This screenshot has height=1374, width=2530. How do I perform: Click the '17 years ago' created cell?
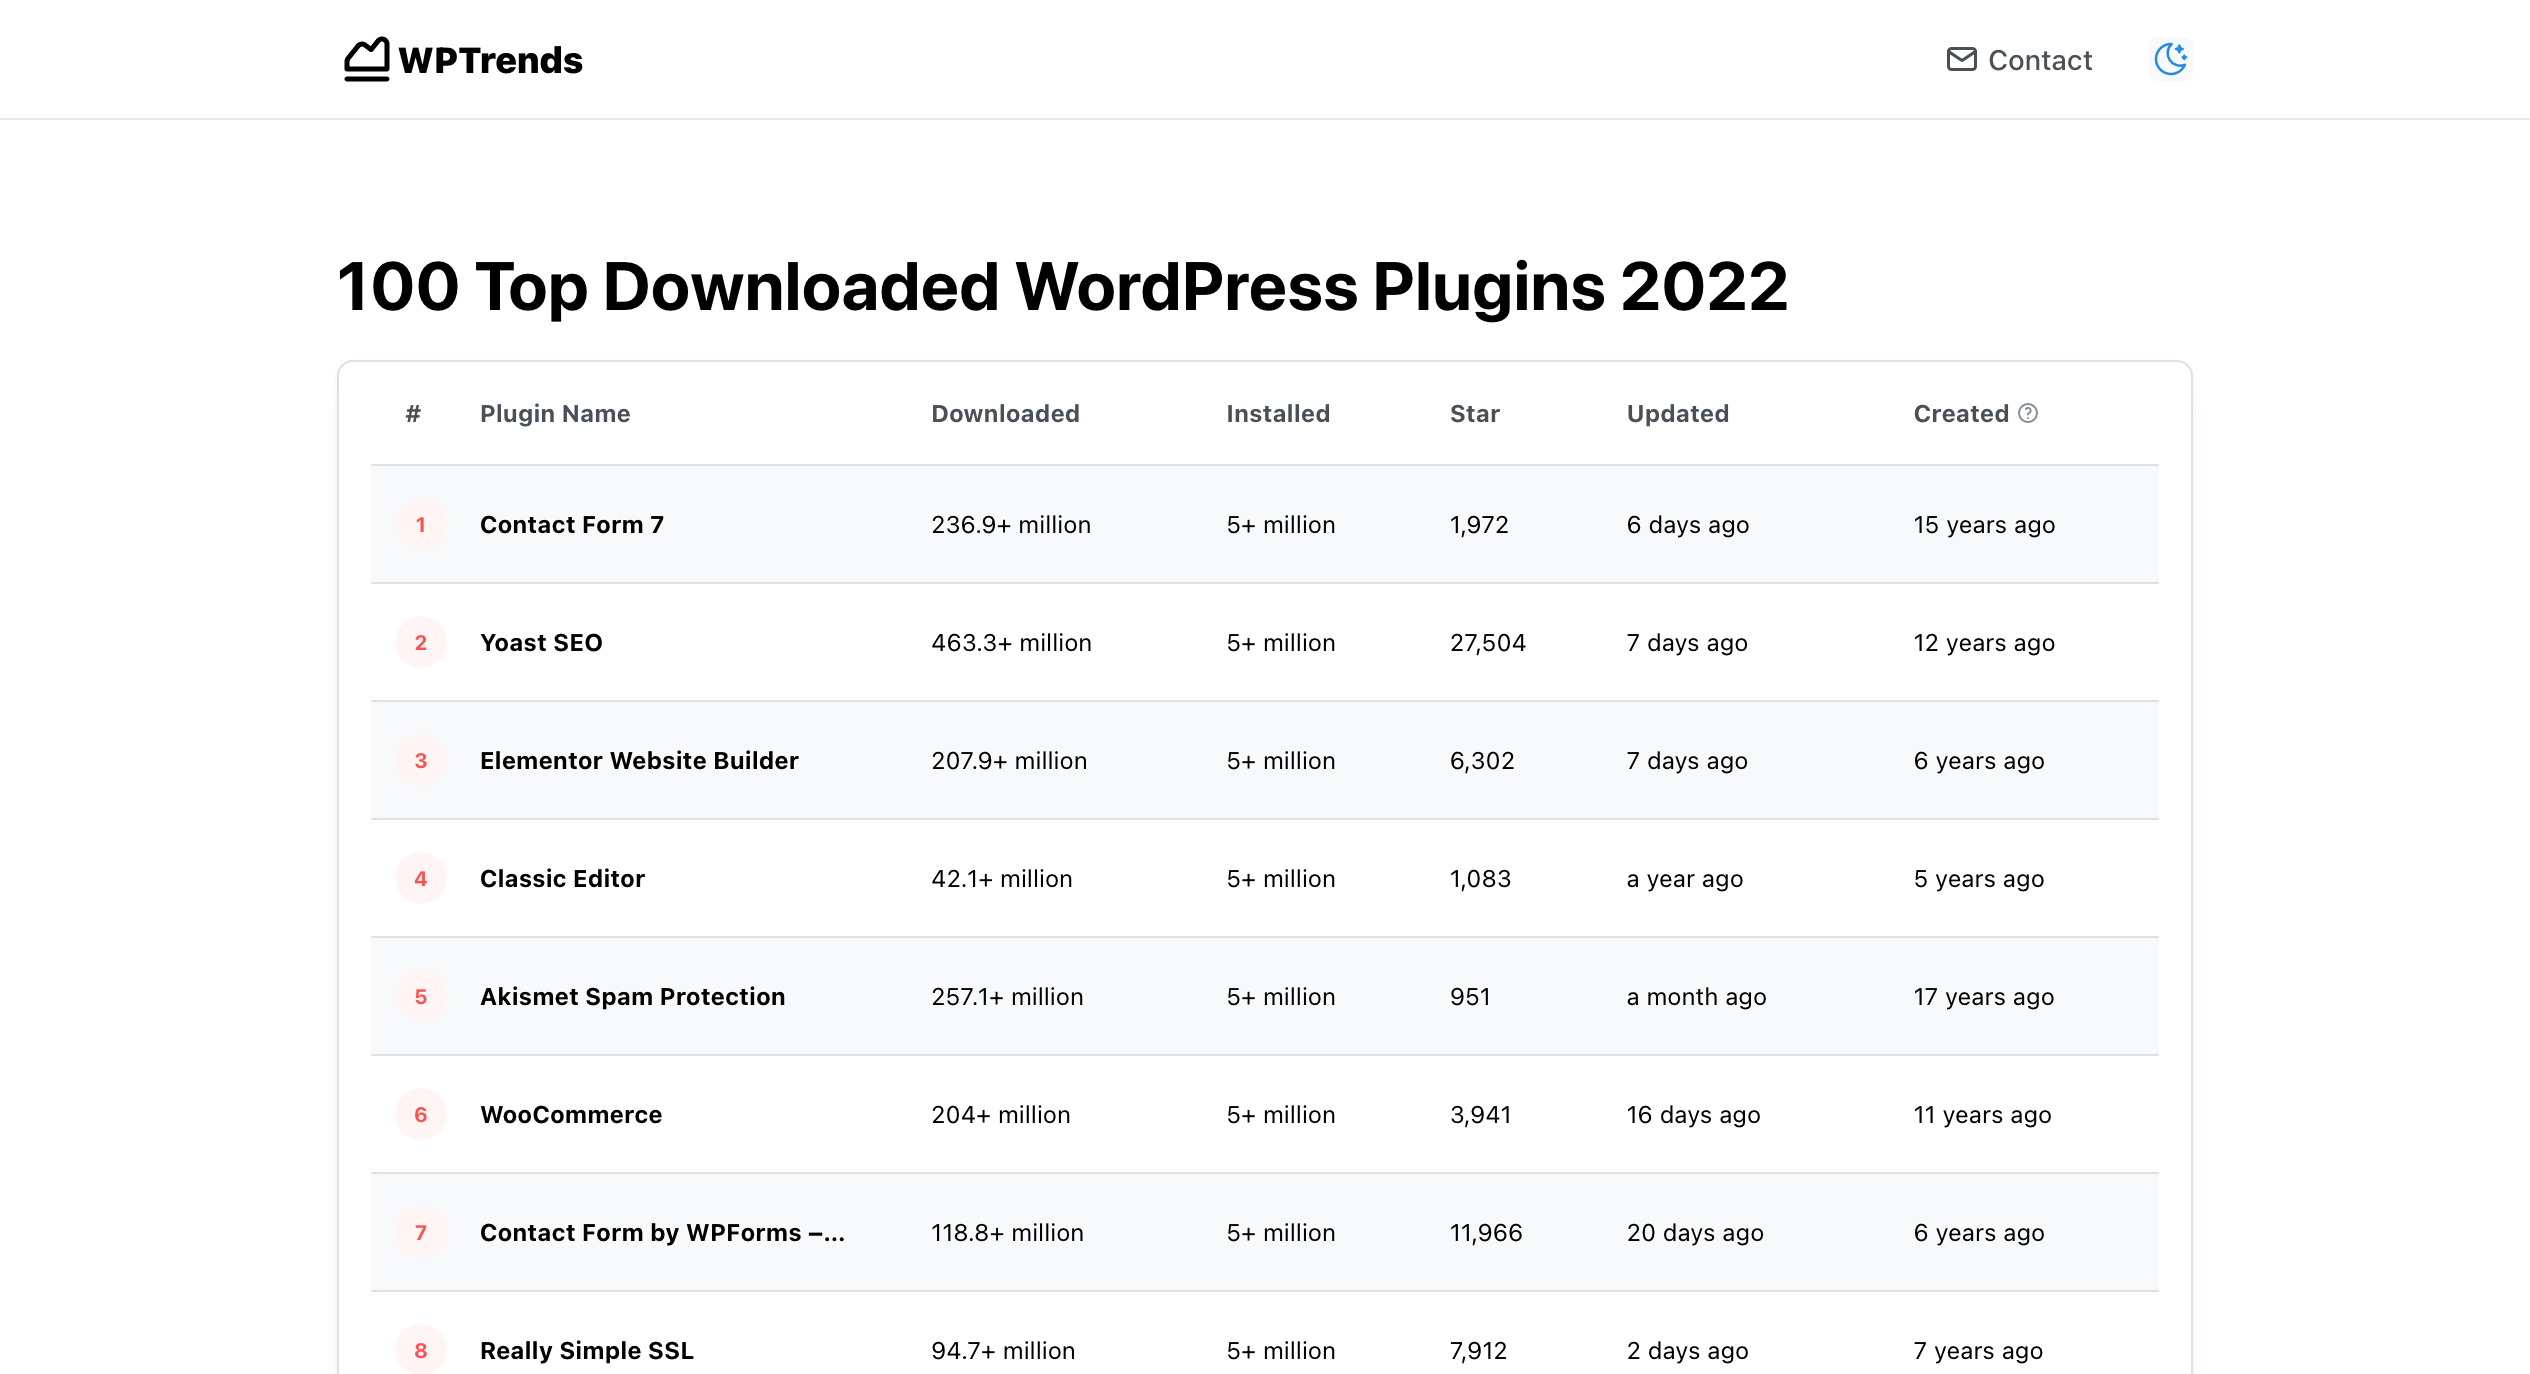(1984, 997)
